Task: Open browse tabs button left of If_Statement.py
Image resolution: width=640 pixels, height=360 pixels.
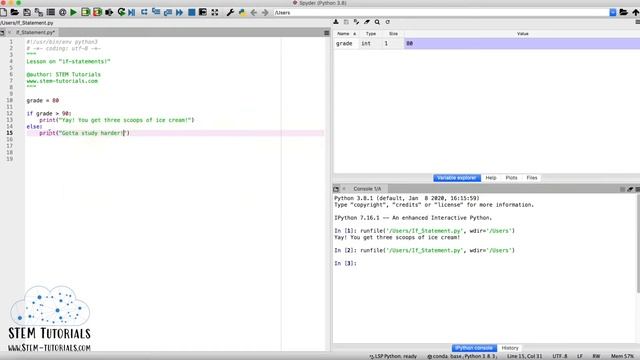Action: pyautogui.click(x=2, y=33)
